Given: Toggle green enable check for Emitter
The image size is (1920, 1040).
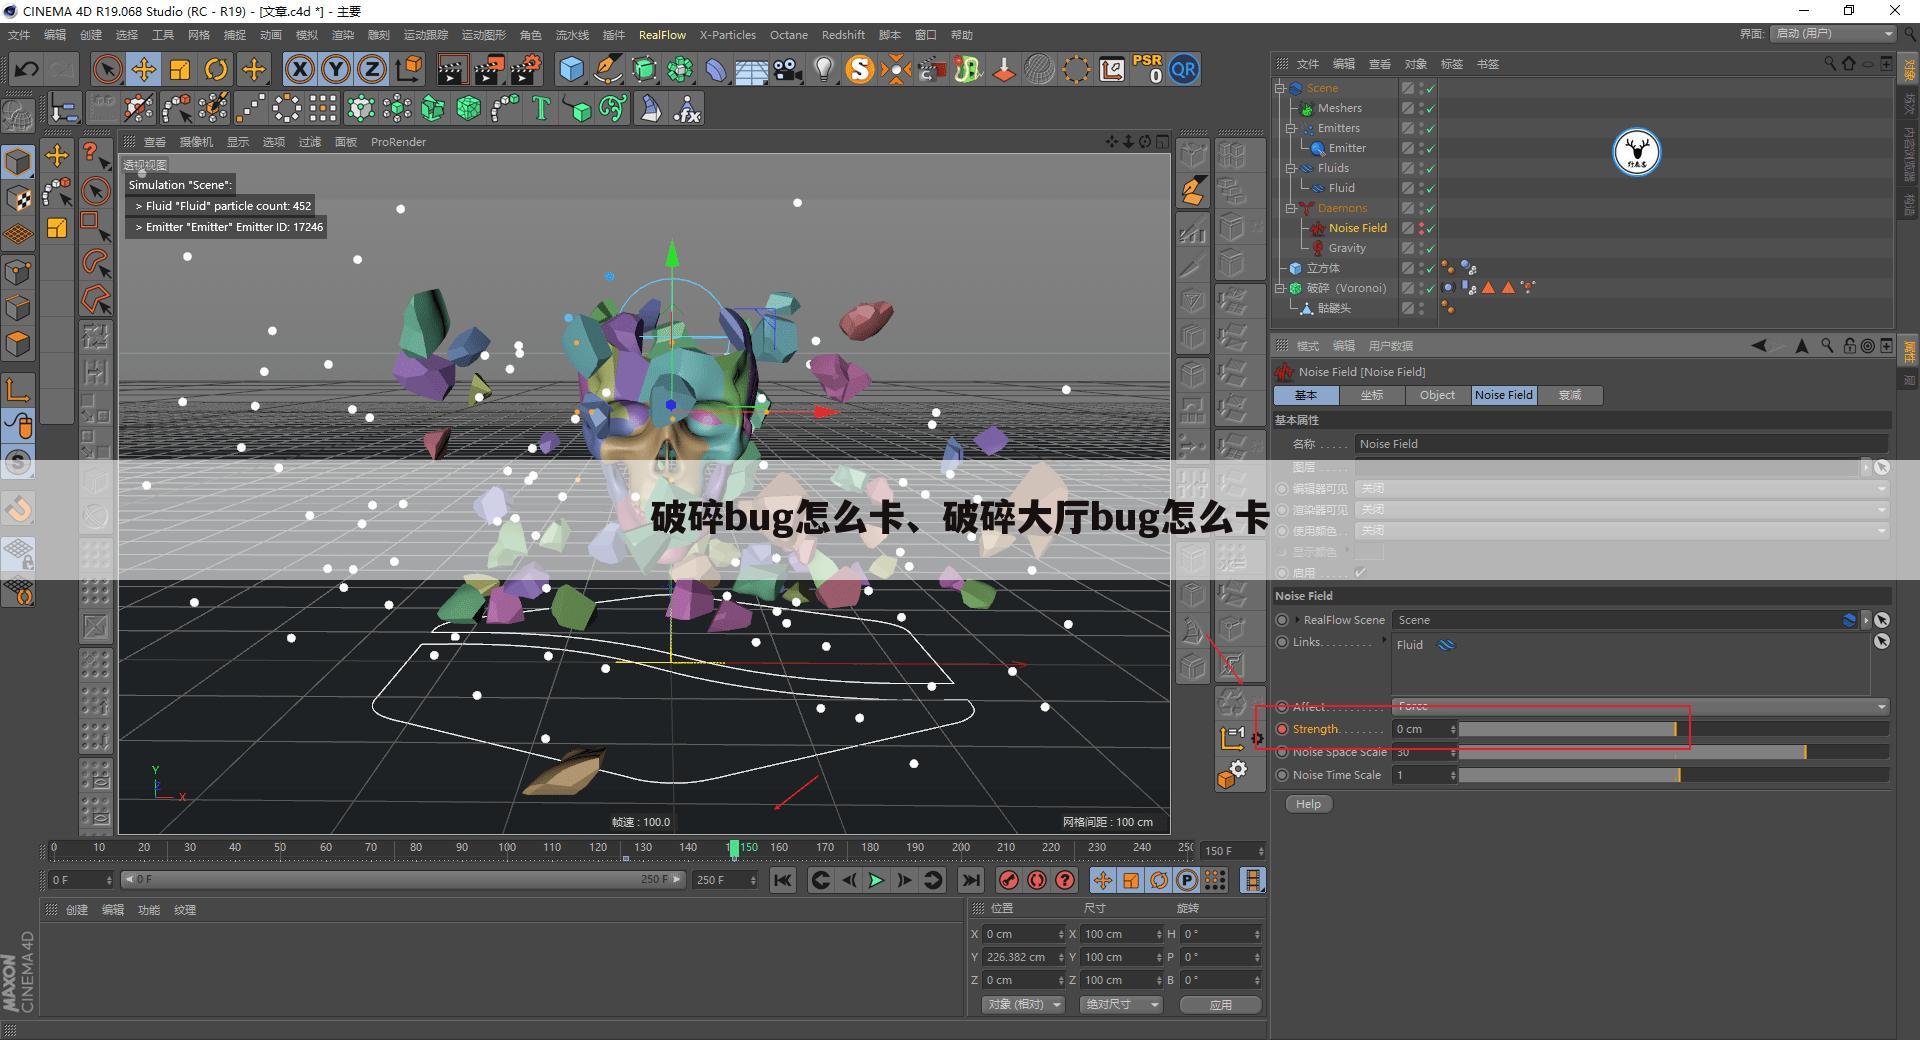Looking at the screenshot, I should [1430, 148].
